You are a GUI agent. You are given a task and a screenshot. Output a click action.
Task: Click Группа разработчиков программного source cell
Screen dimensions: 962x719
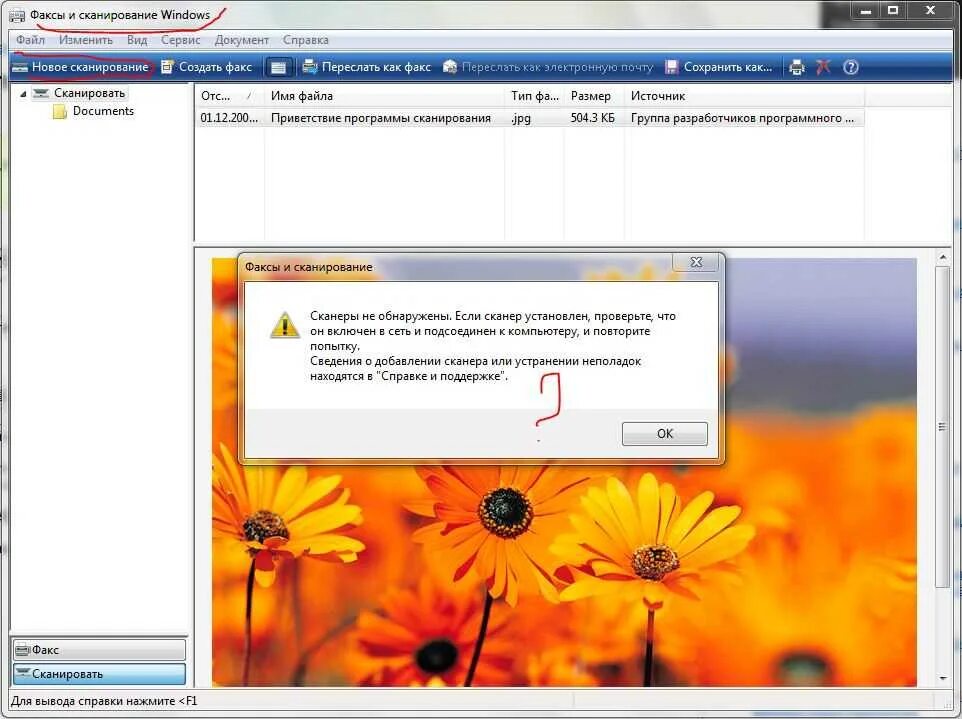click(742, 118)
